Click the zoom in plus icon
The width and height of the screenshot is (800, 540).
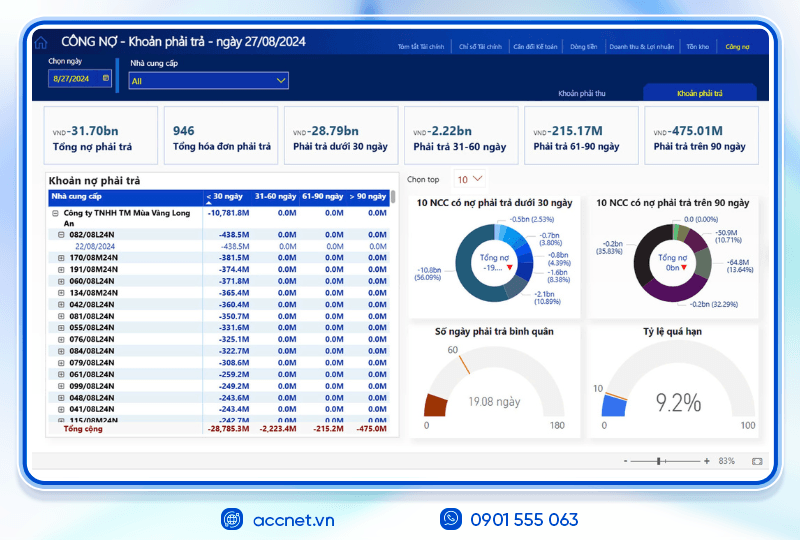tap(707, 461)
